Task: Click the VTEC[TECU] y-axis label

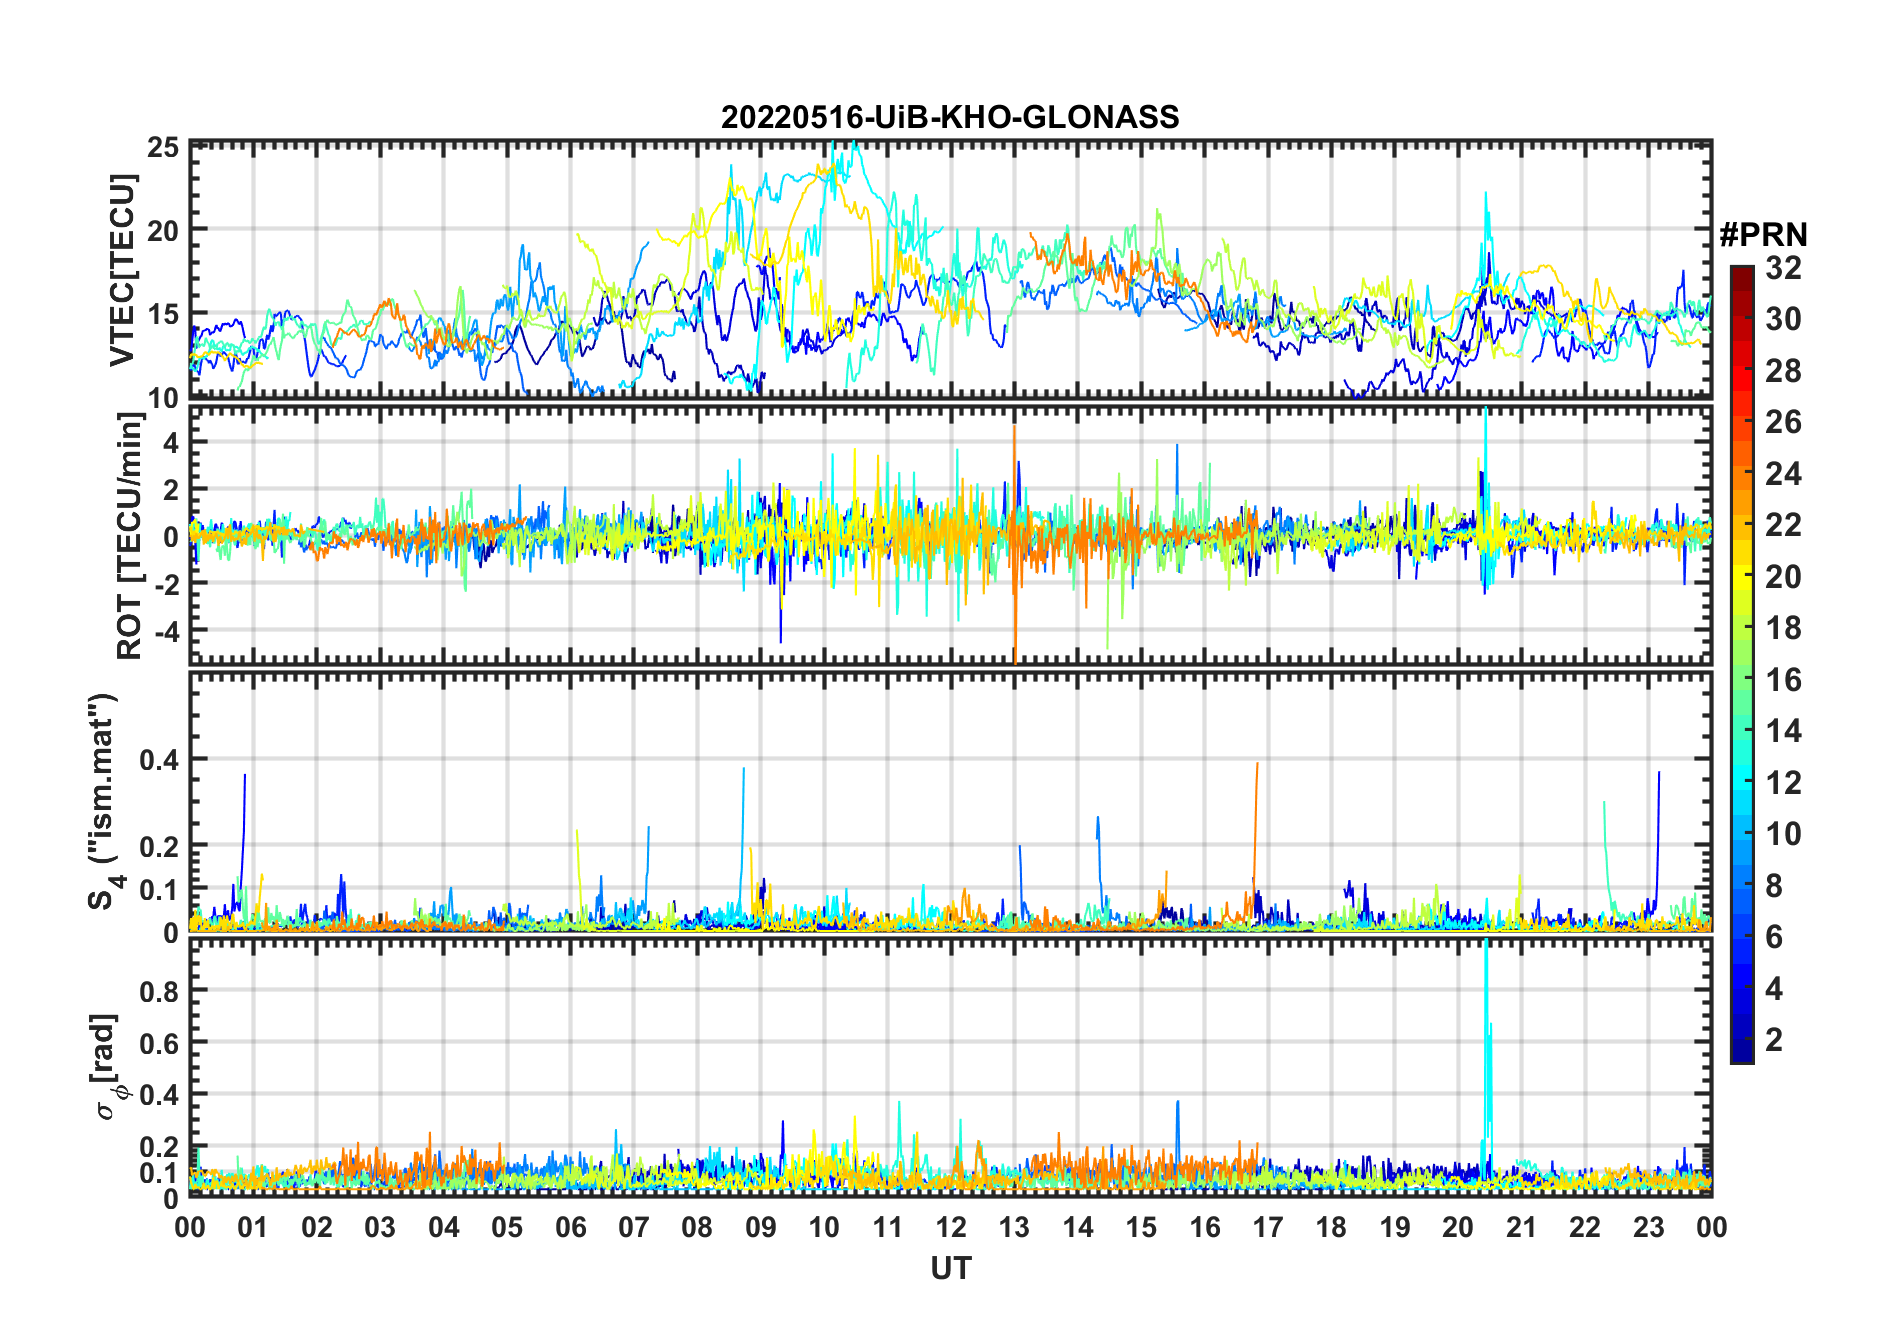Action: [x=122, y=270]
